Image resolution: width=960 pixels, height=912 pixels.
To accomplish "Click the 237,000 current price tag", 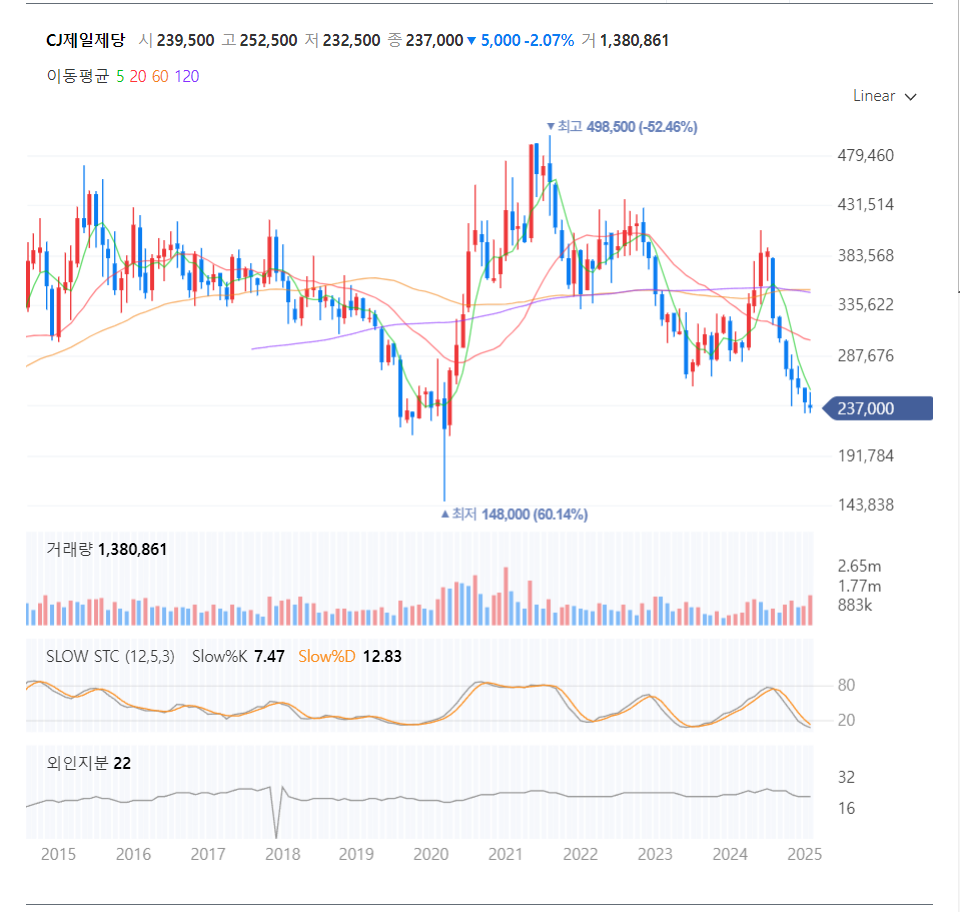I will (877, 408).
